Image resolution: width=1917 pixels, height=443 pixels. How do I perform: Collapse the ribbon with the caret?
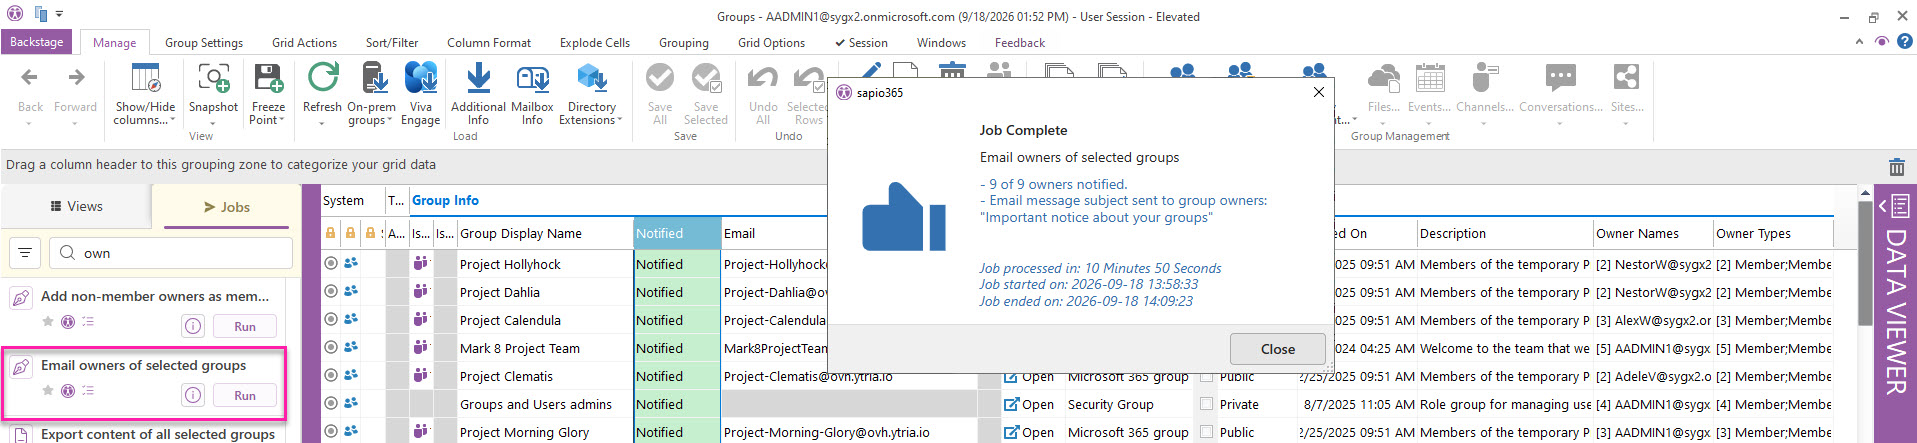click(1859, 42)
